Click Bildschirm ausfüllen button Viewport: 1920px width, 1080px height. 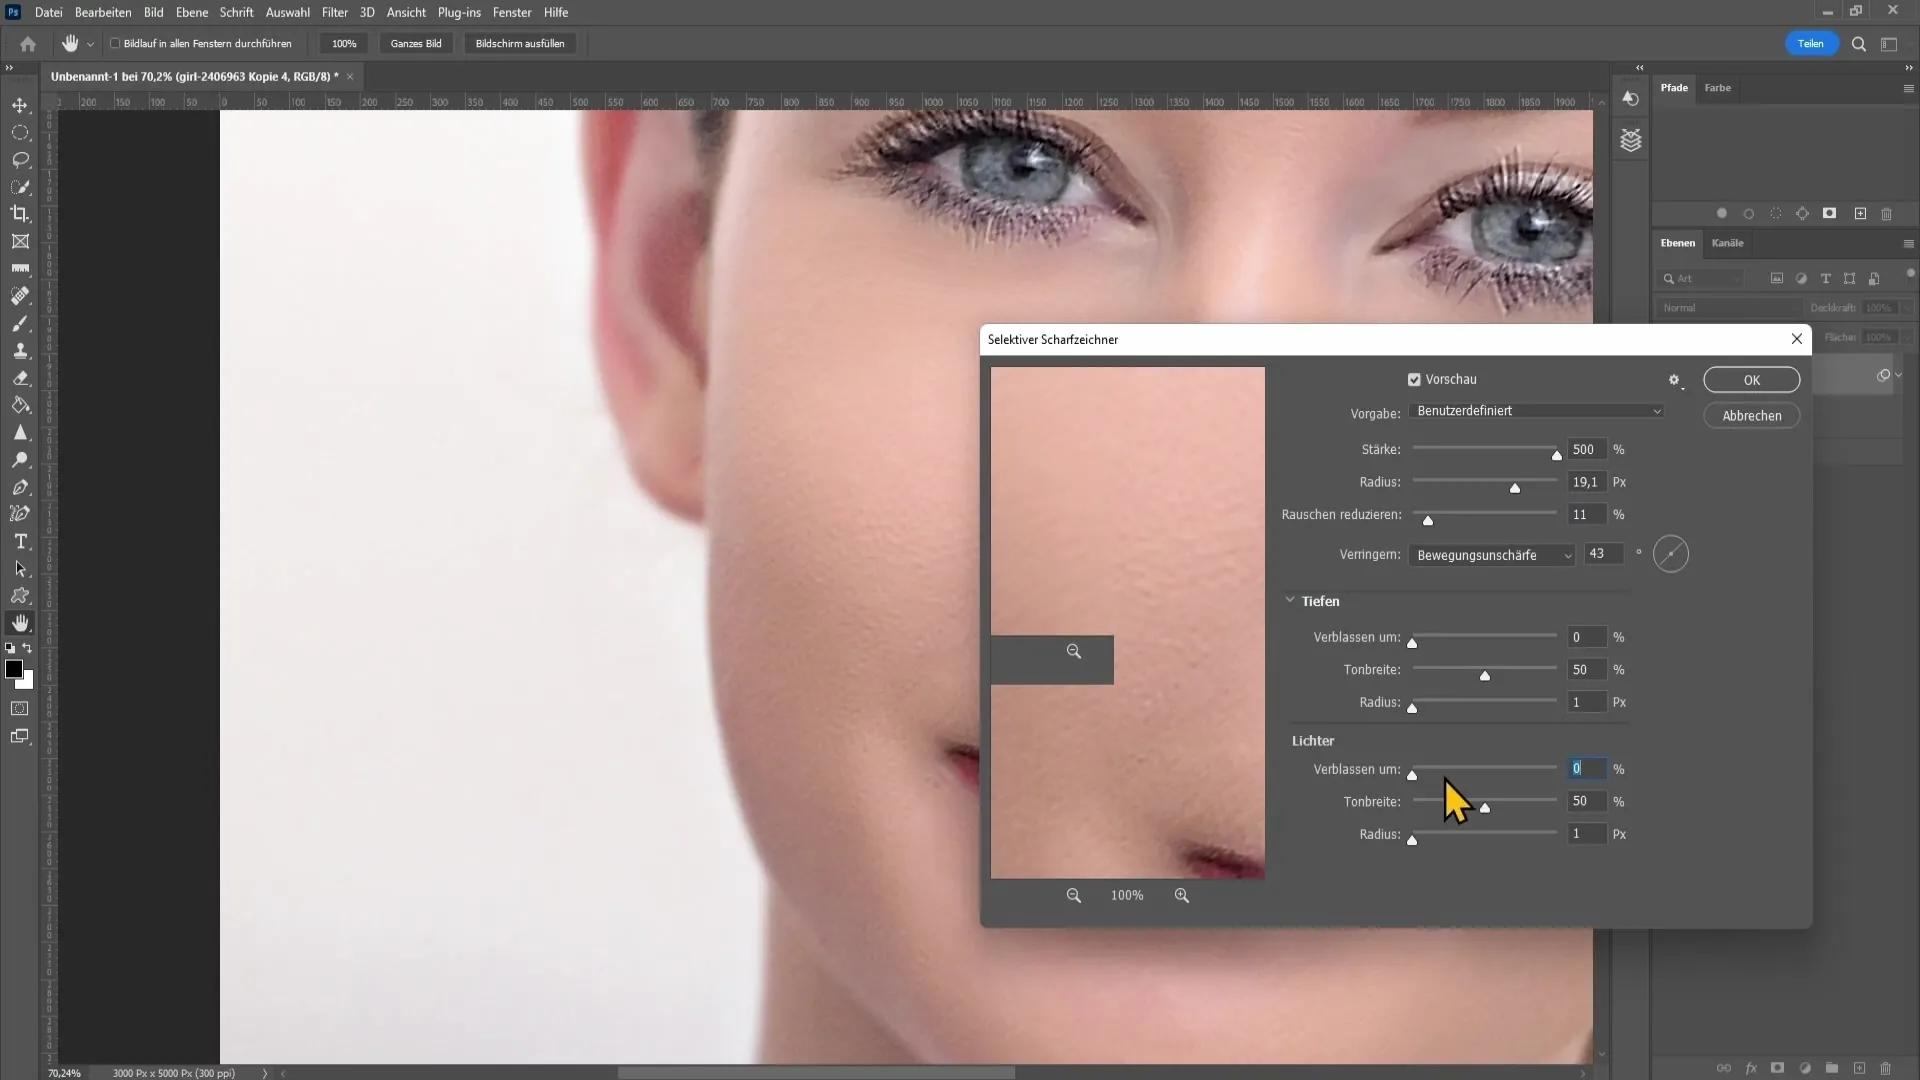coord(520,44)
